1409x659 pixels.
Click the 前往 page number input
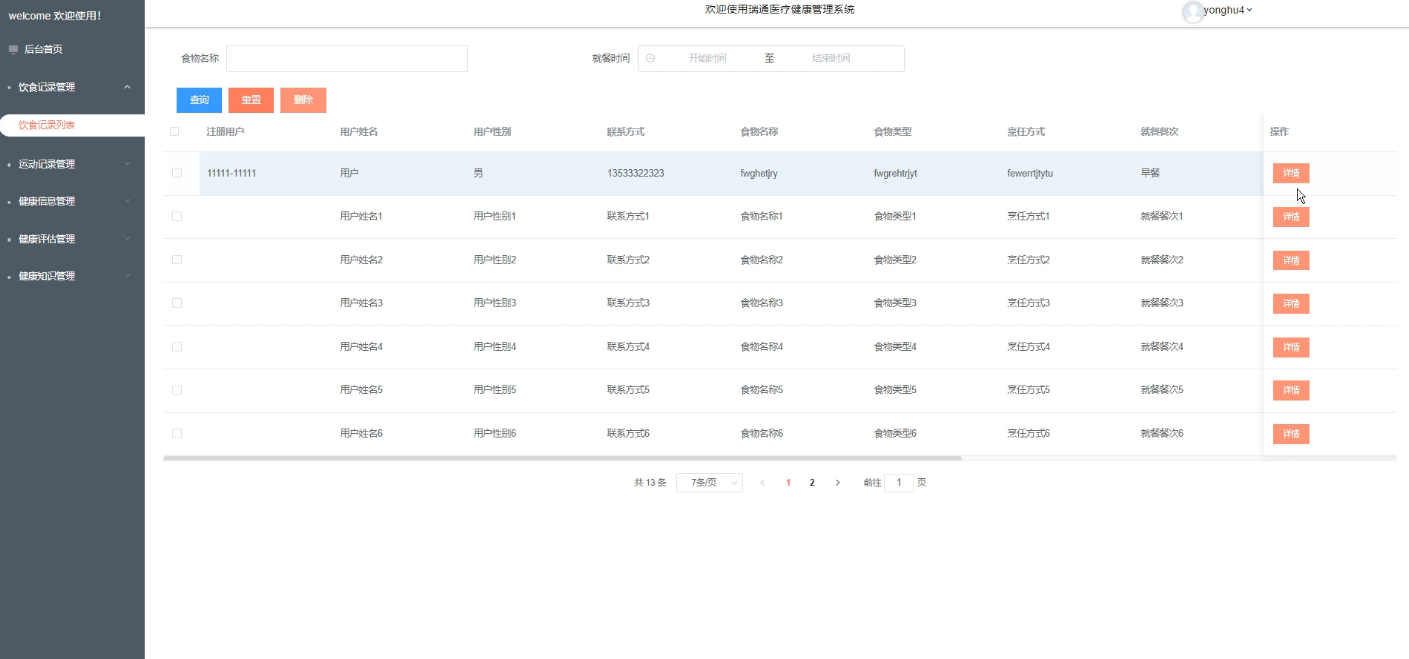click(899, 482)
